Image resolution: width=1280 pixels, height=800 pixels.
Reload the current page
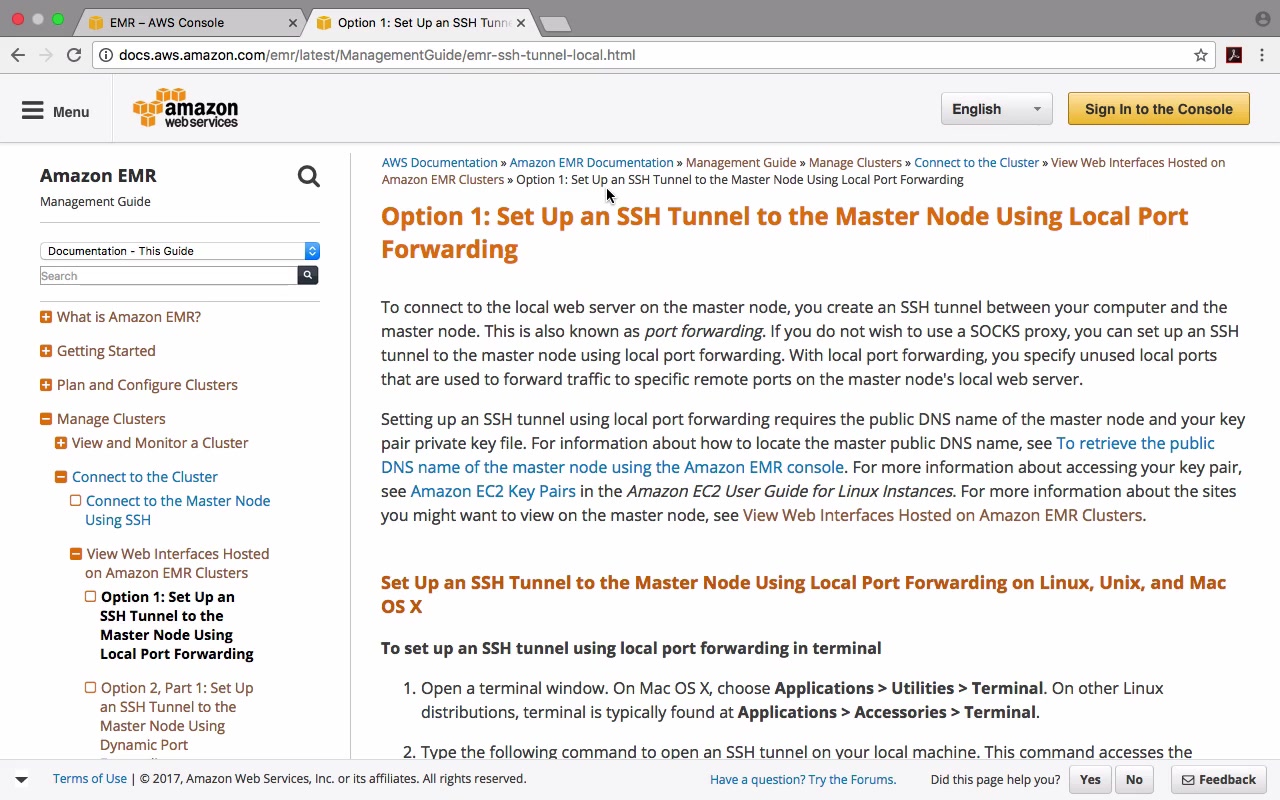[x=74, y=55]
